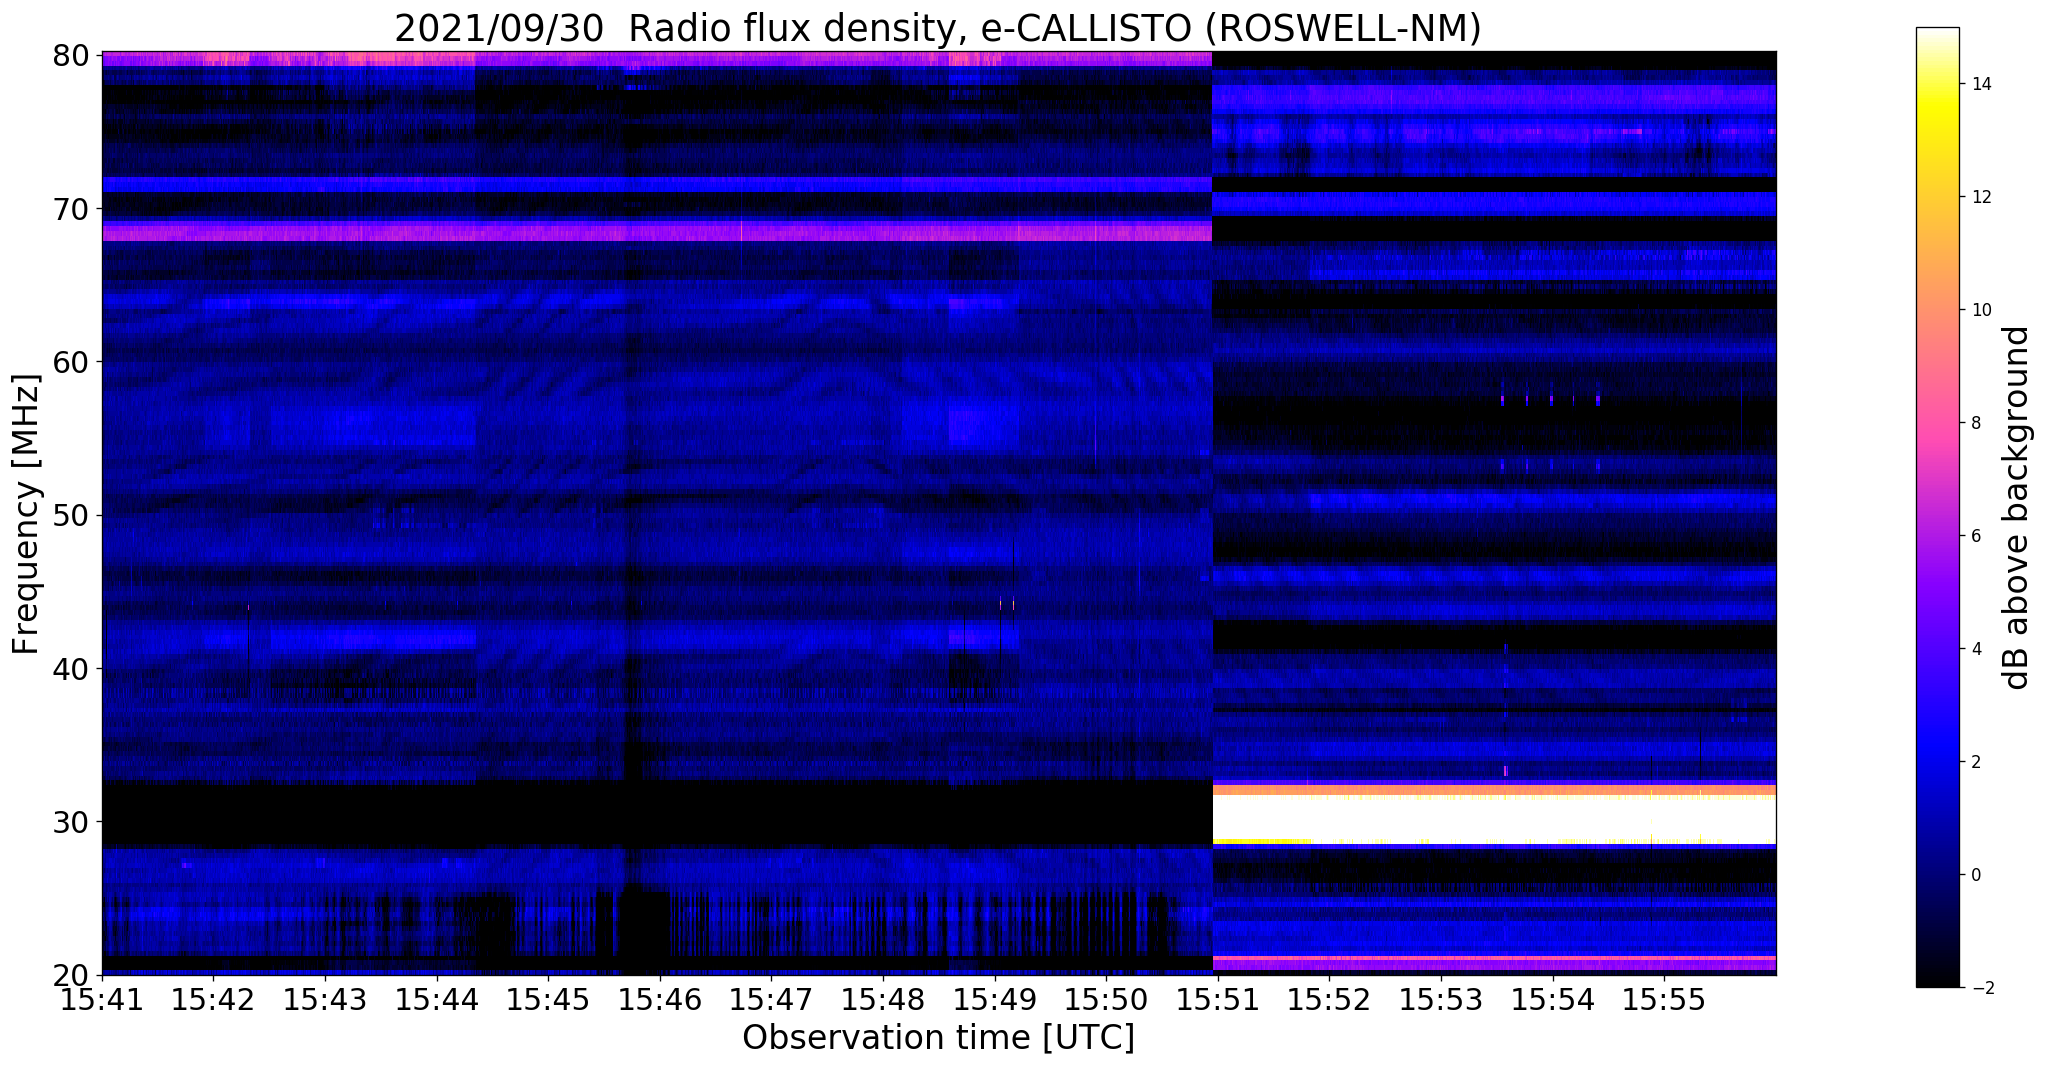Click the 80 MHz frequency tick label
This screenshot has width=2047, height=1067.
tap(70, 55)
